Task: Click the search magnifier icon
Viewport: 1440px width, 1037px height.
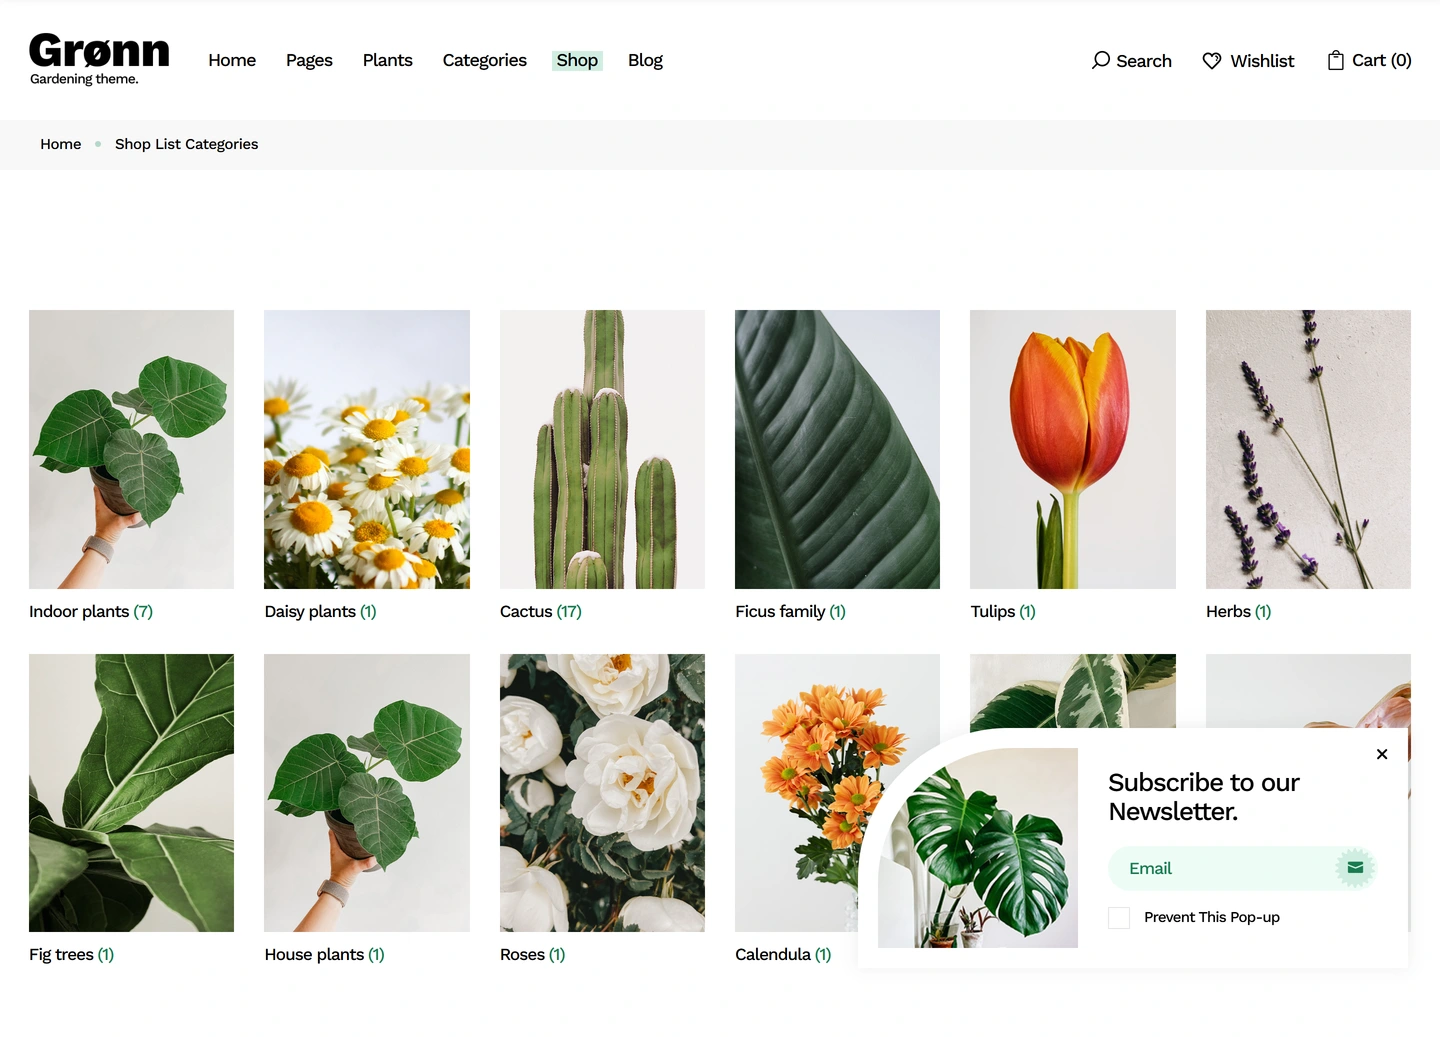Action: coord(1101,60)
